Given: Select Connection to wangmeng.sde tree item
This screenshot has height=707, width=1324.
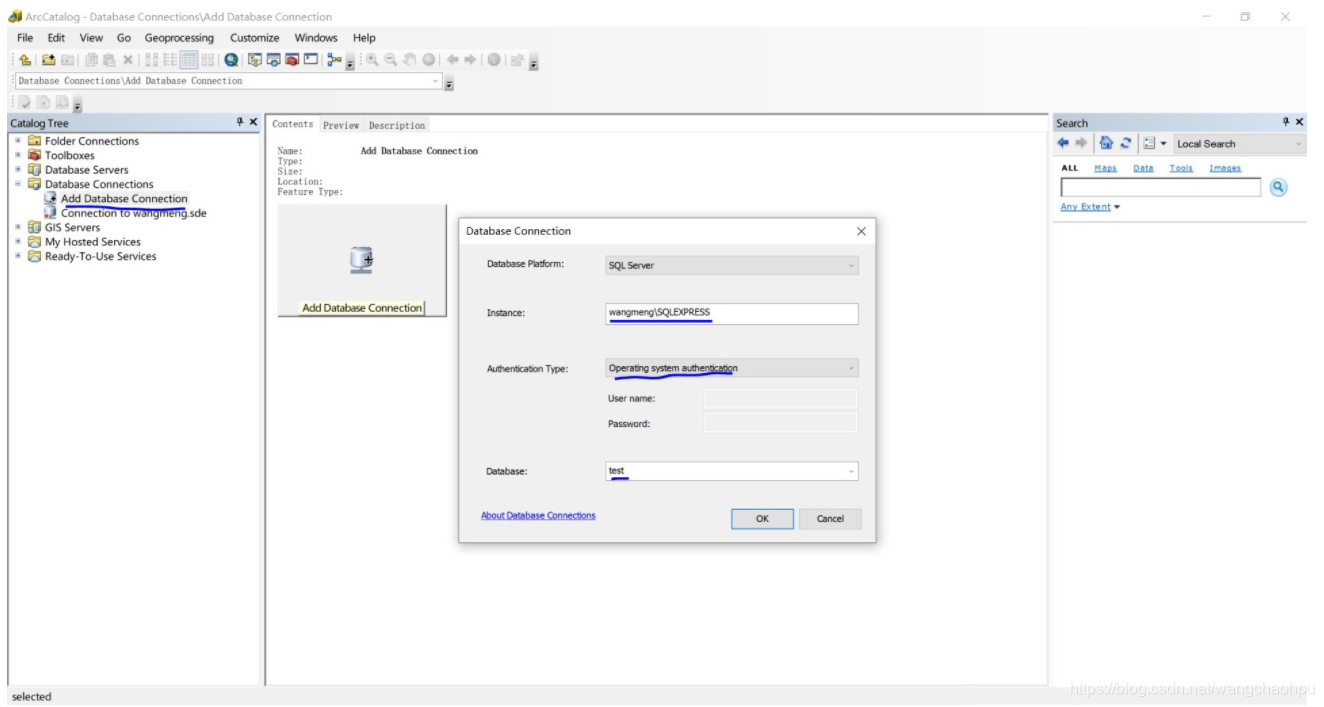Looking at the screenshot, I should (x=134, y=213).
